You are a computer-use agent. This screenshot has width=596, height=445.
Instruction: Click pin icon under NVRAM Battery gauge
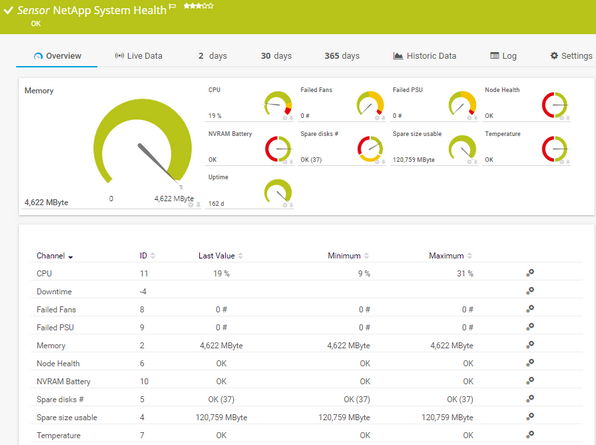[x=291, y=162]
